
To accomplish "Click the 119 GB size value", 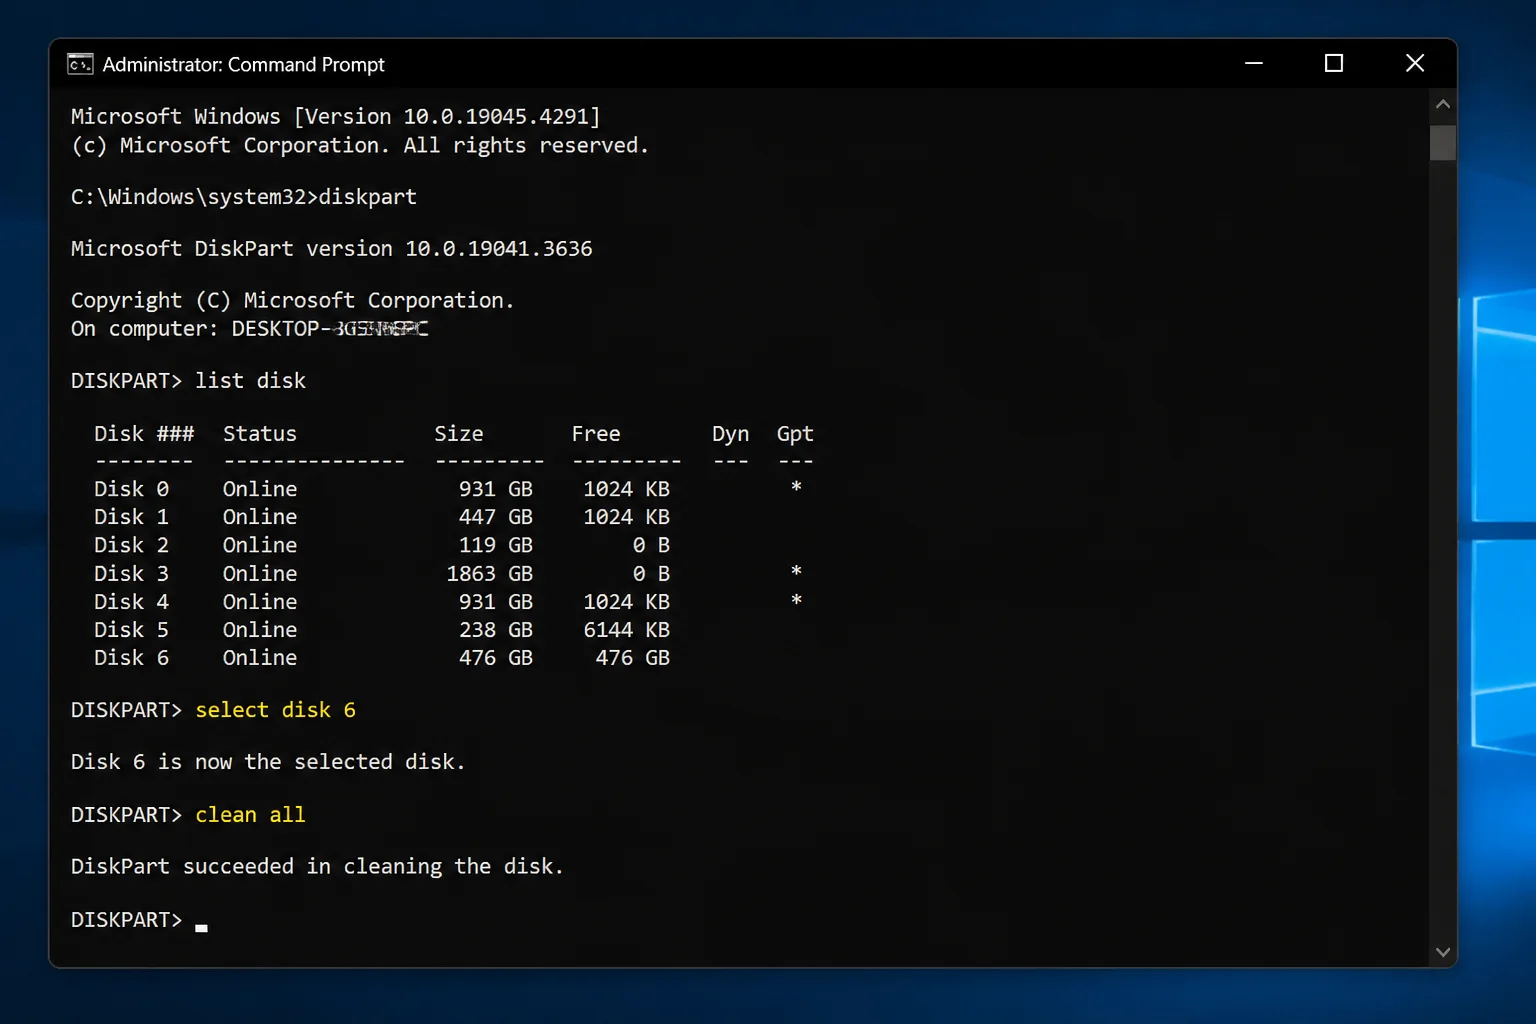I will 495,545.
